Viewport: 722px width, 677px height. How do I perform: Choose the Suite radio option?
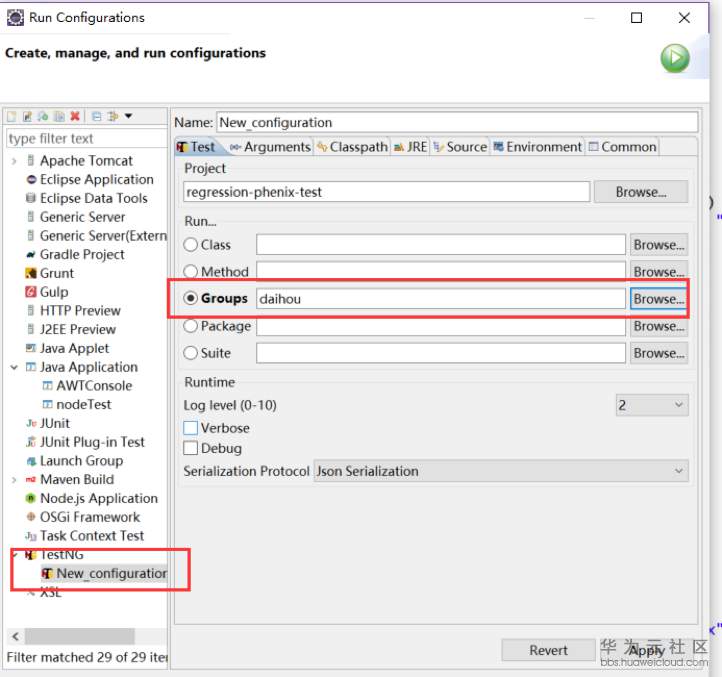pyautogui.click(x=191, y=353)
